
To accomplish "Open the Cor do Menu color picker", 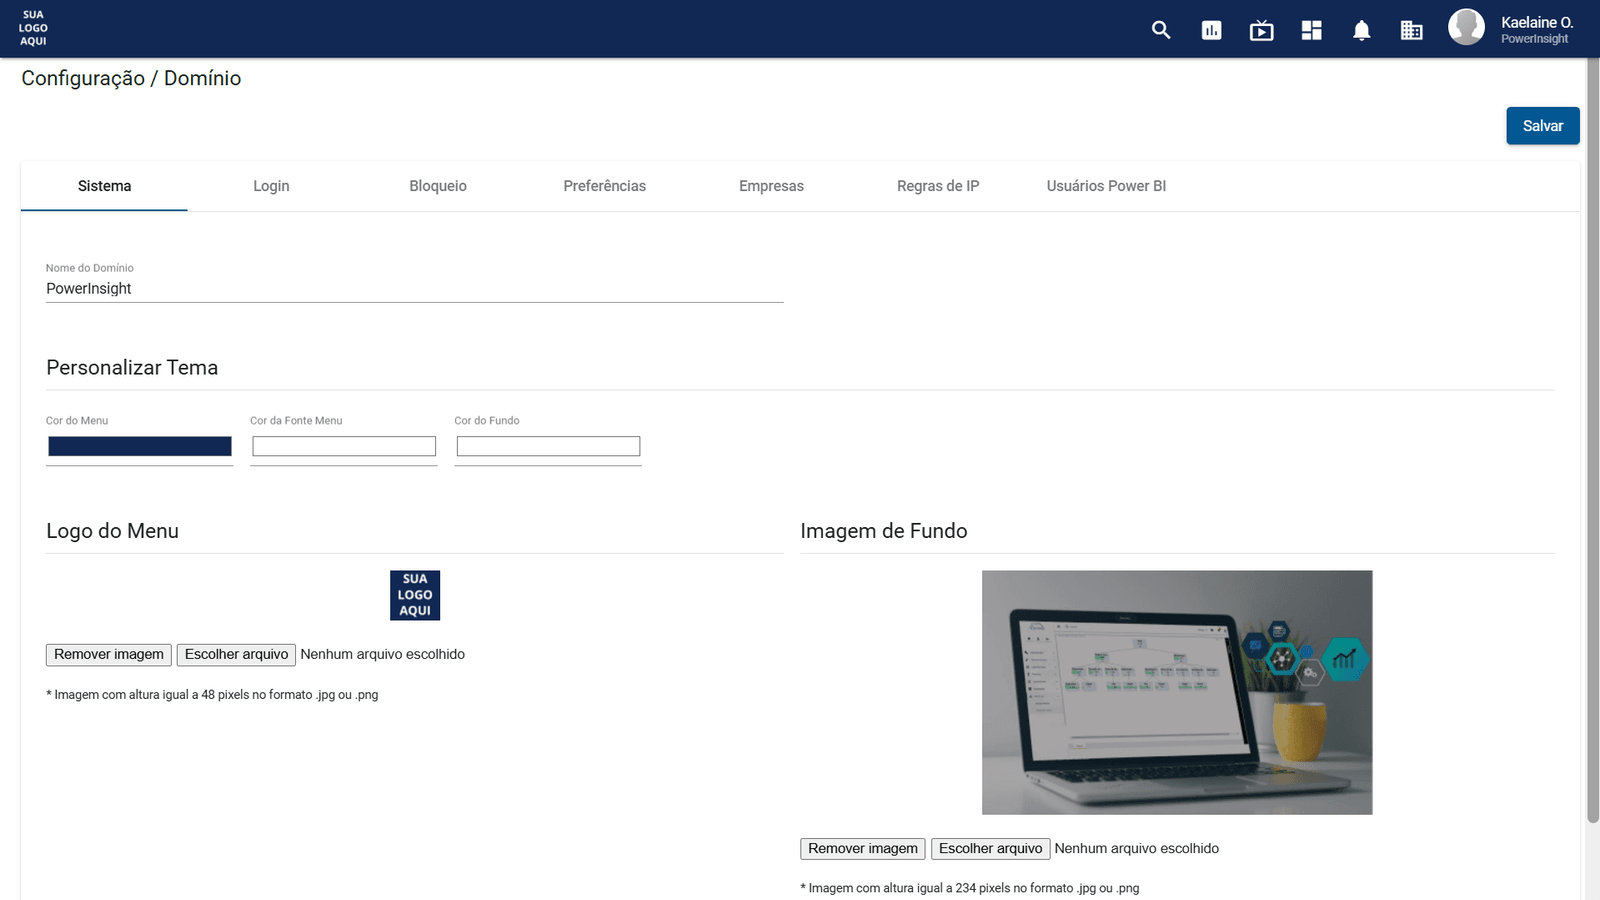I will click(x=140, y=446).
